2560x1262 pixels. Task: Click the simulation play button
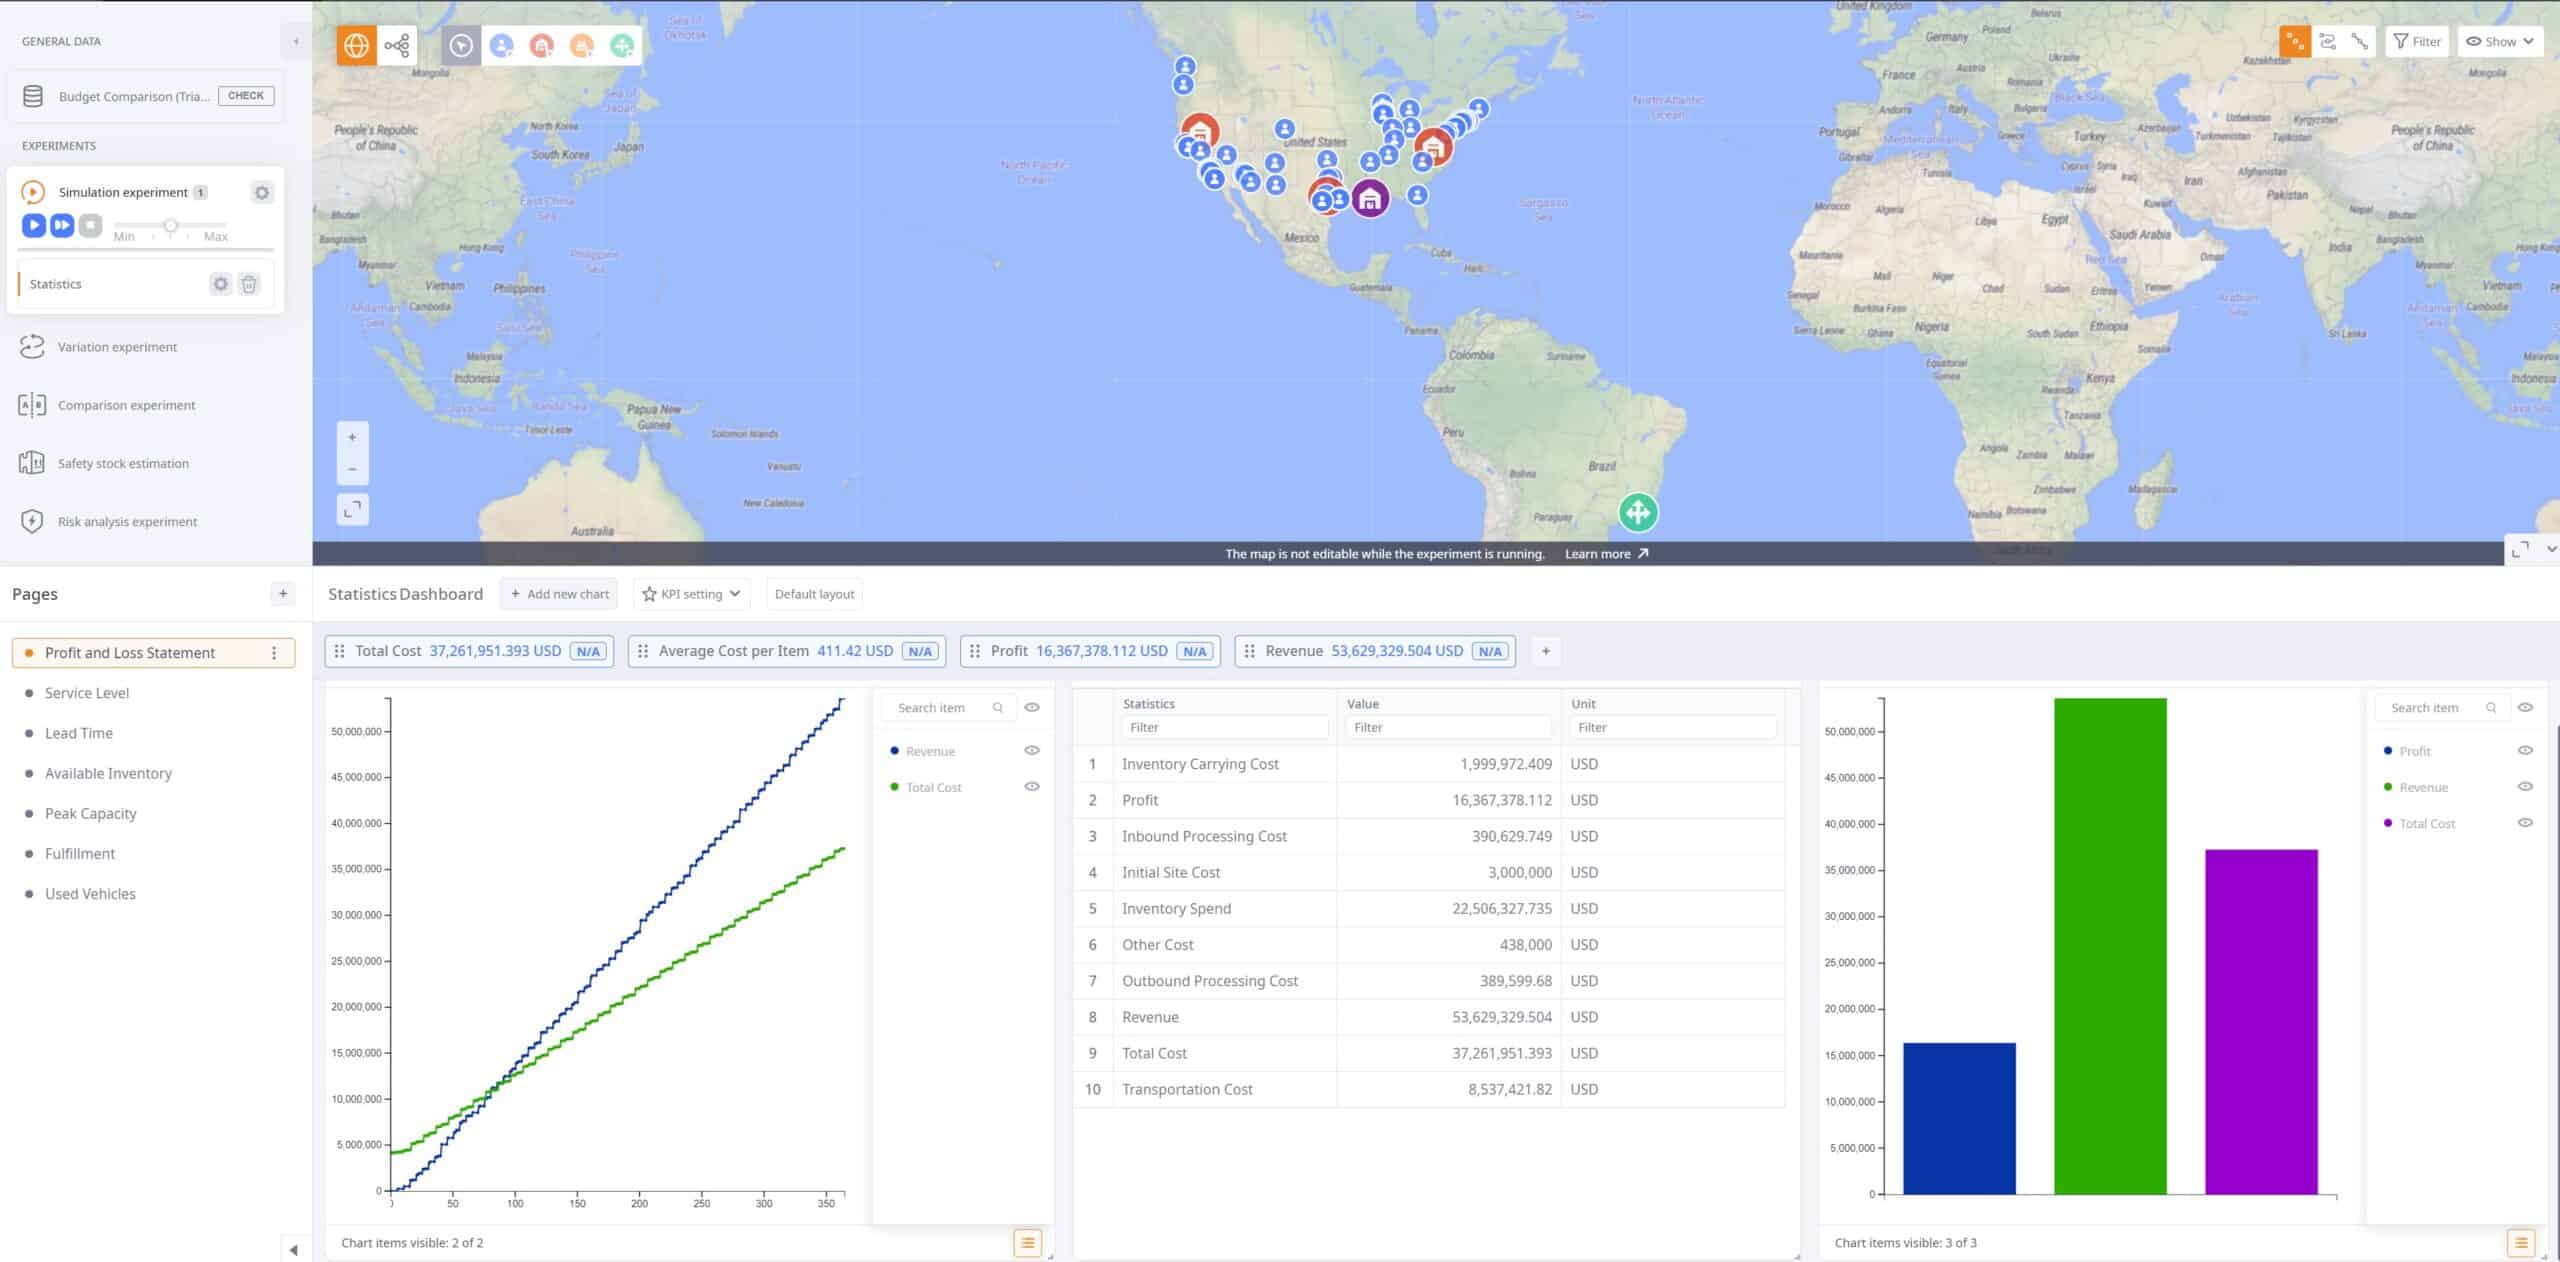(x=34, y=225)
